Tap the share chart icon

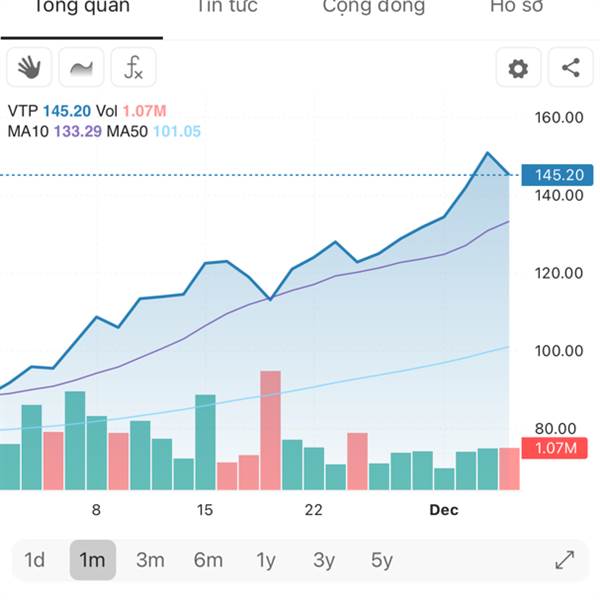(x=571, y=68)
